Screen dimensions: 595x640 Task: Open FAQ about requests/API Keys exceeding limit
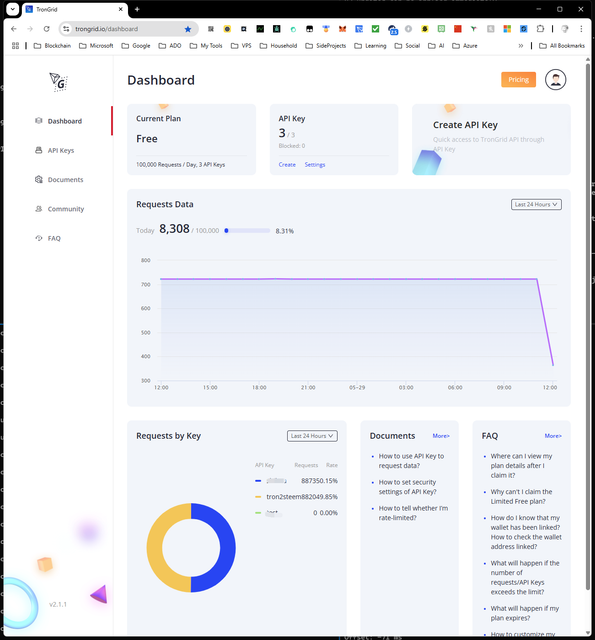click(525, 578)
